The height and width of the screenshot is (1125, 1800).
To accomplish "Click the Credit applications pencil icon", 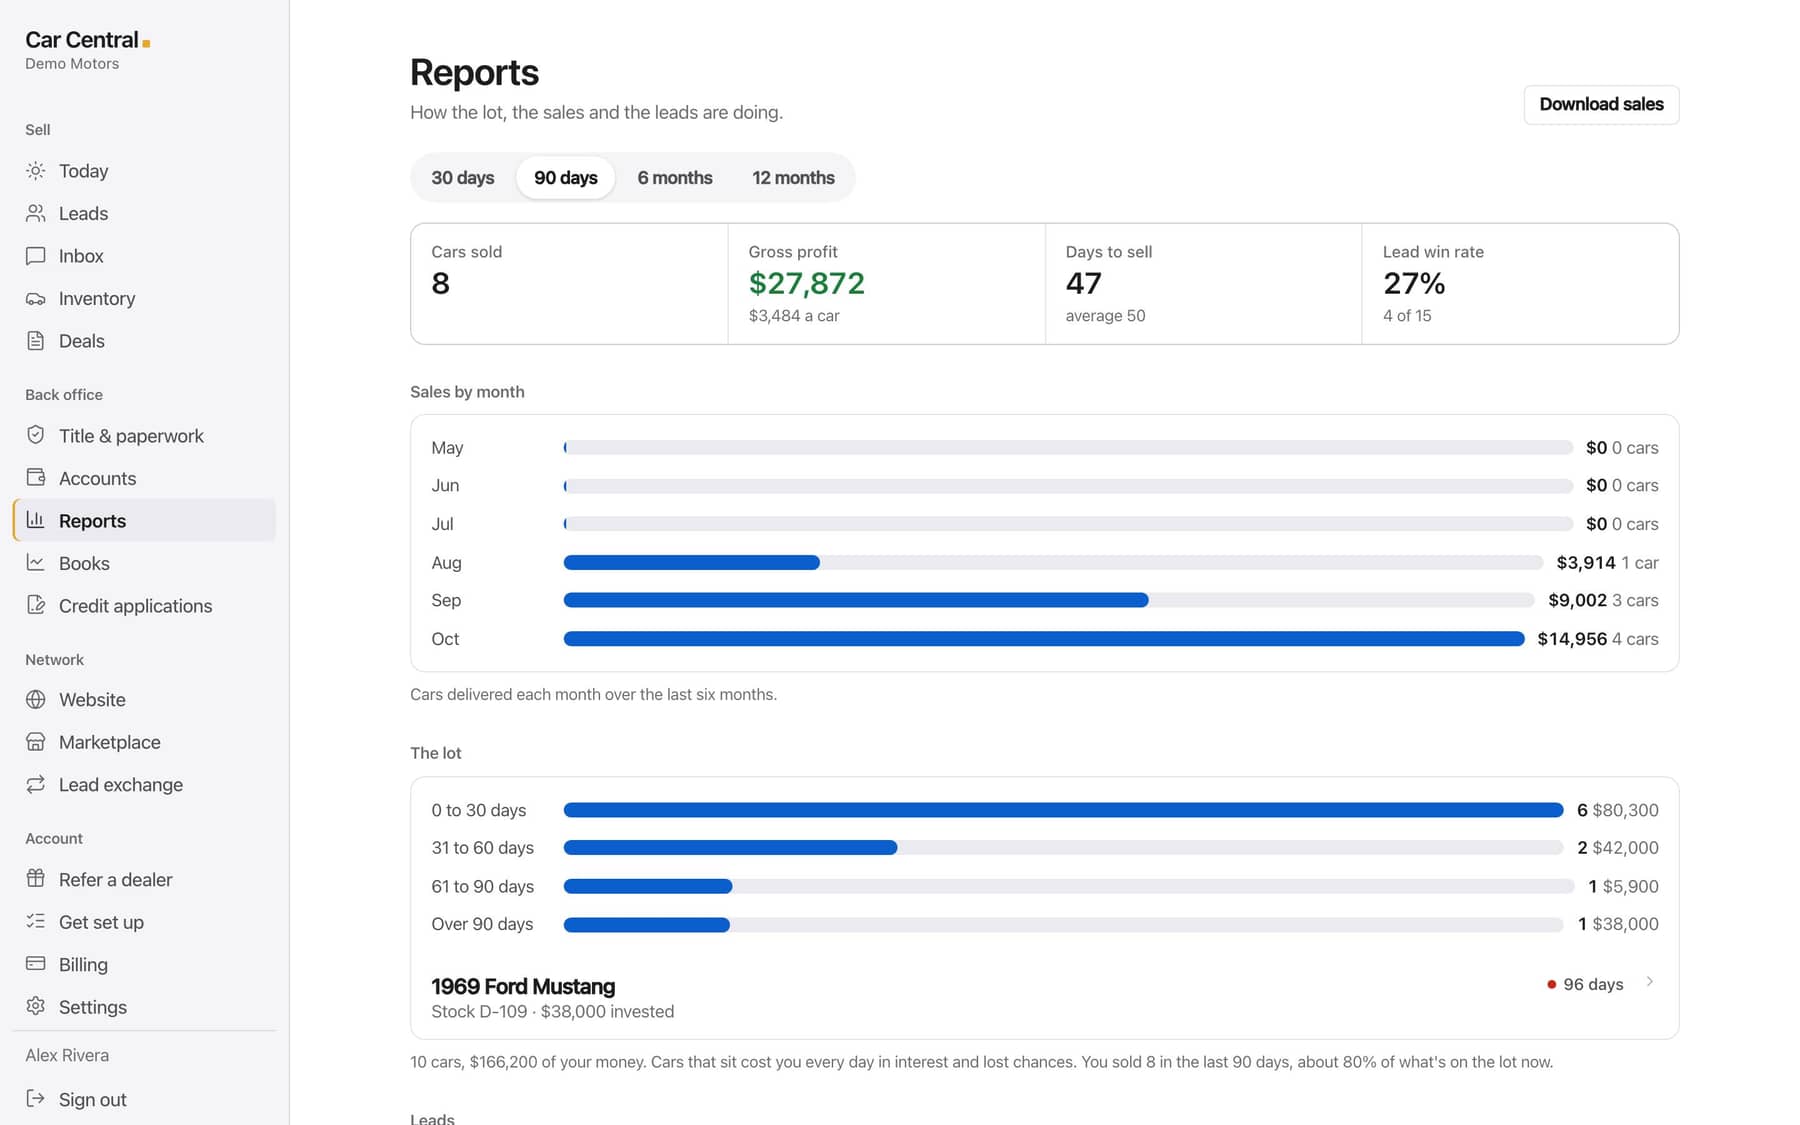I will click(x=36, y=605).
